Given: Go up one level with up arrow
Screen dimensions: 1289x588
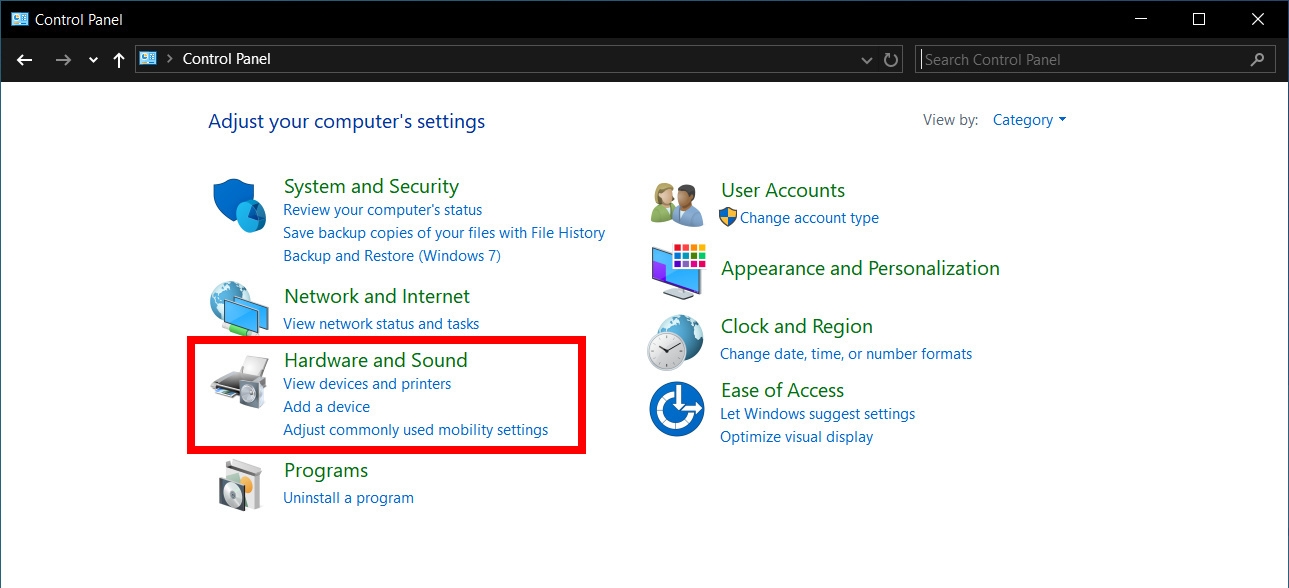Looking at the screenshot, I should pos(119,60).
